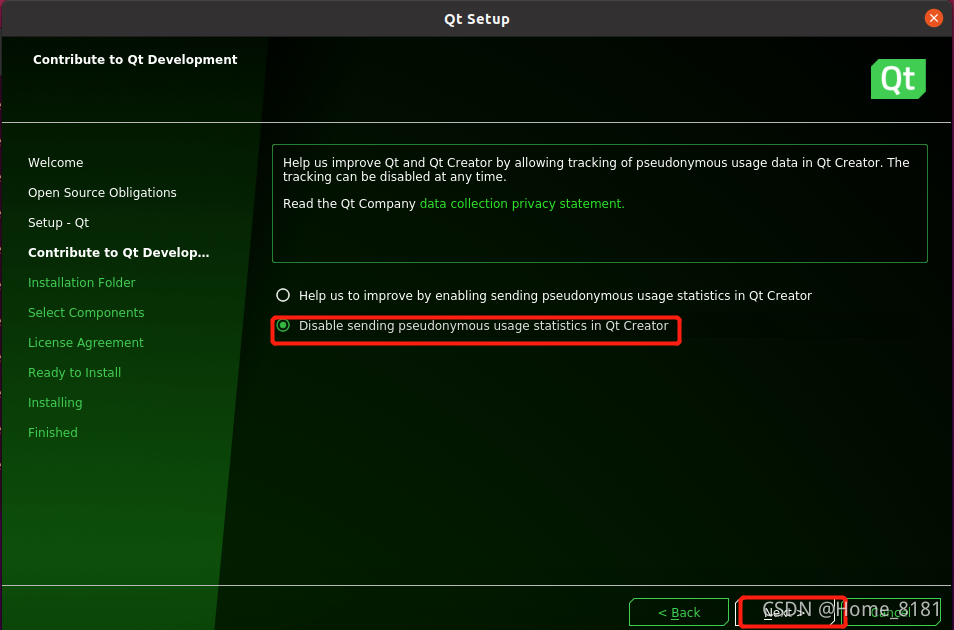The image size is (954, 630).
Task: Select the Setup - Qt step
Action: tap(58, 223)
